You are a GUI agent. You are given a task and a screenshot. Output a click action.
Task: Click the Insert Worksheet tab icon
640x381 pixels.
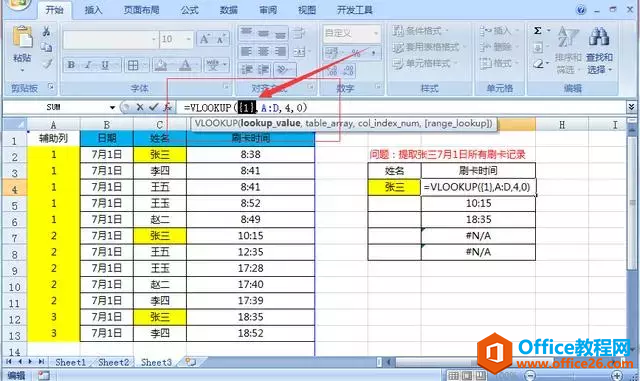191,362
